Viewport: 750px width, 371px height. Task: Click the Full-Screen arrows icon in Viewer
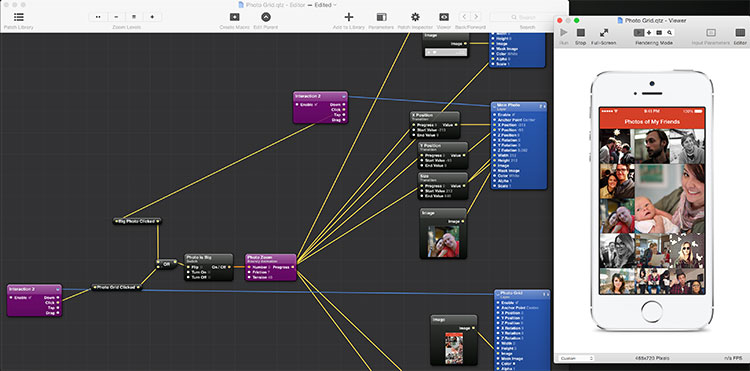604,33
